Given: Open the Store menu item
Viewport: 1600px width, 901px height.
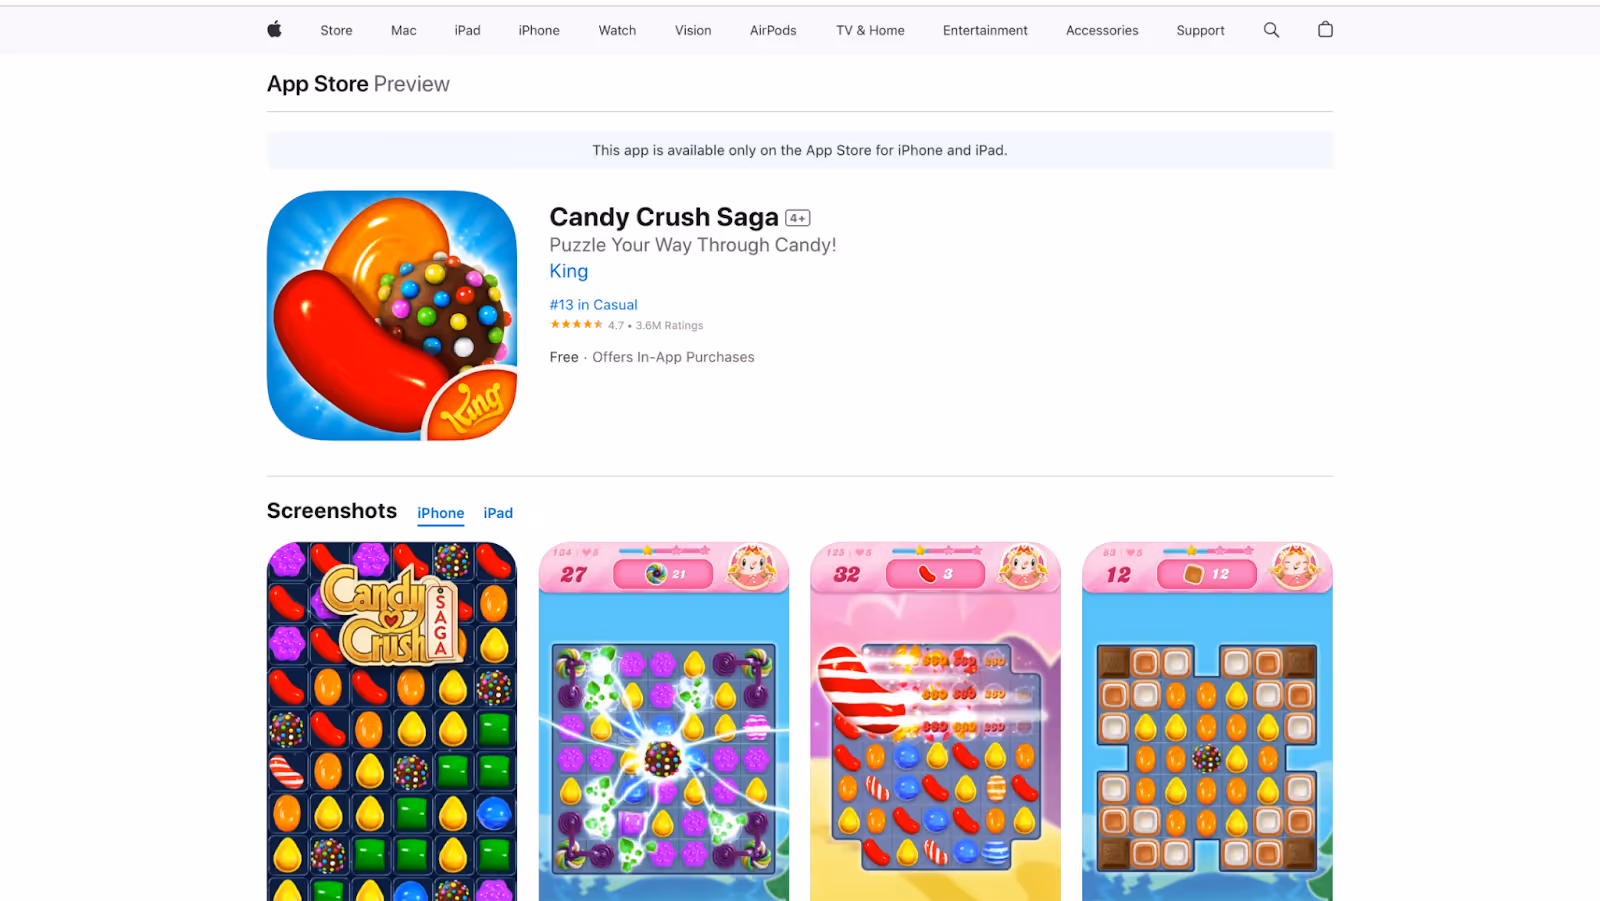Looking at the screenshot, I should [x=336, y=30].
